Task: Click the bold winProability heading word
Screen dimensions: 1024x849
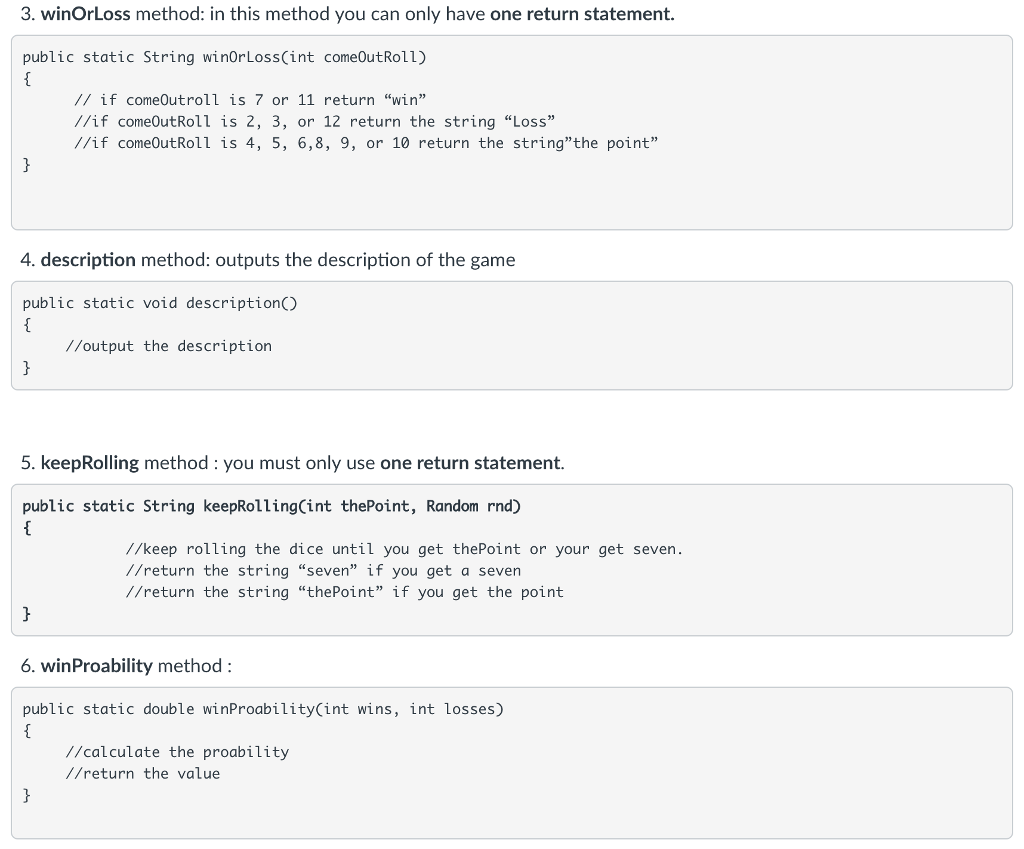Action: (x=97, y=666)
